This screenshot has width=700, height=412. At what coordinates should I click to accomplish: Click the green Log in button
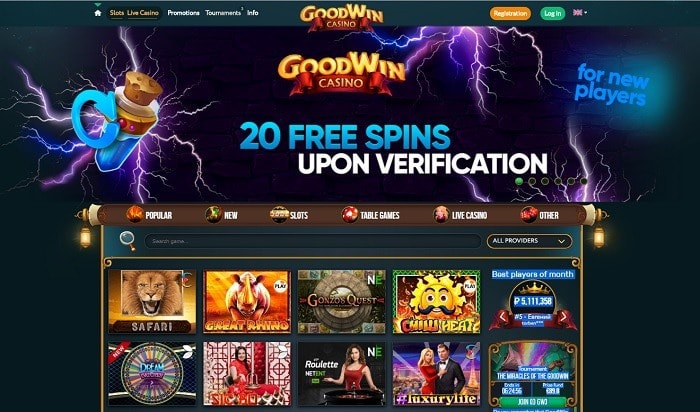pos(553,13)
